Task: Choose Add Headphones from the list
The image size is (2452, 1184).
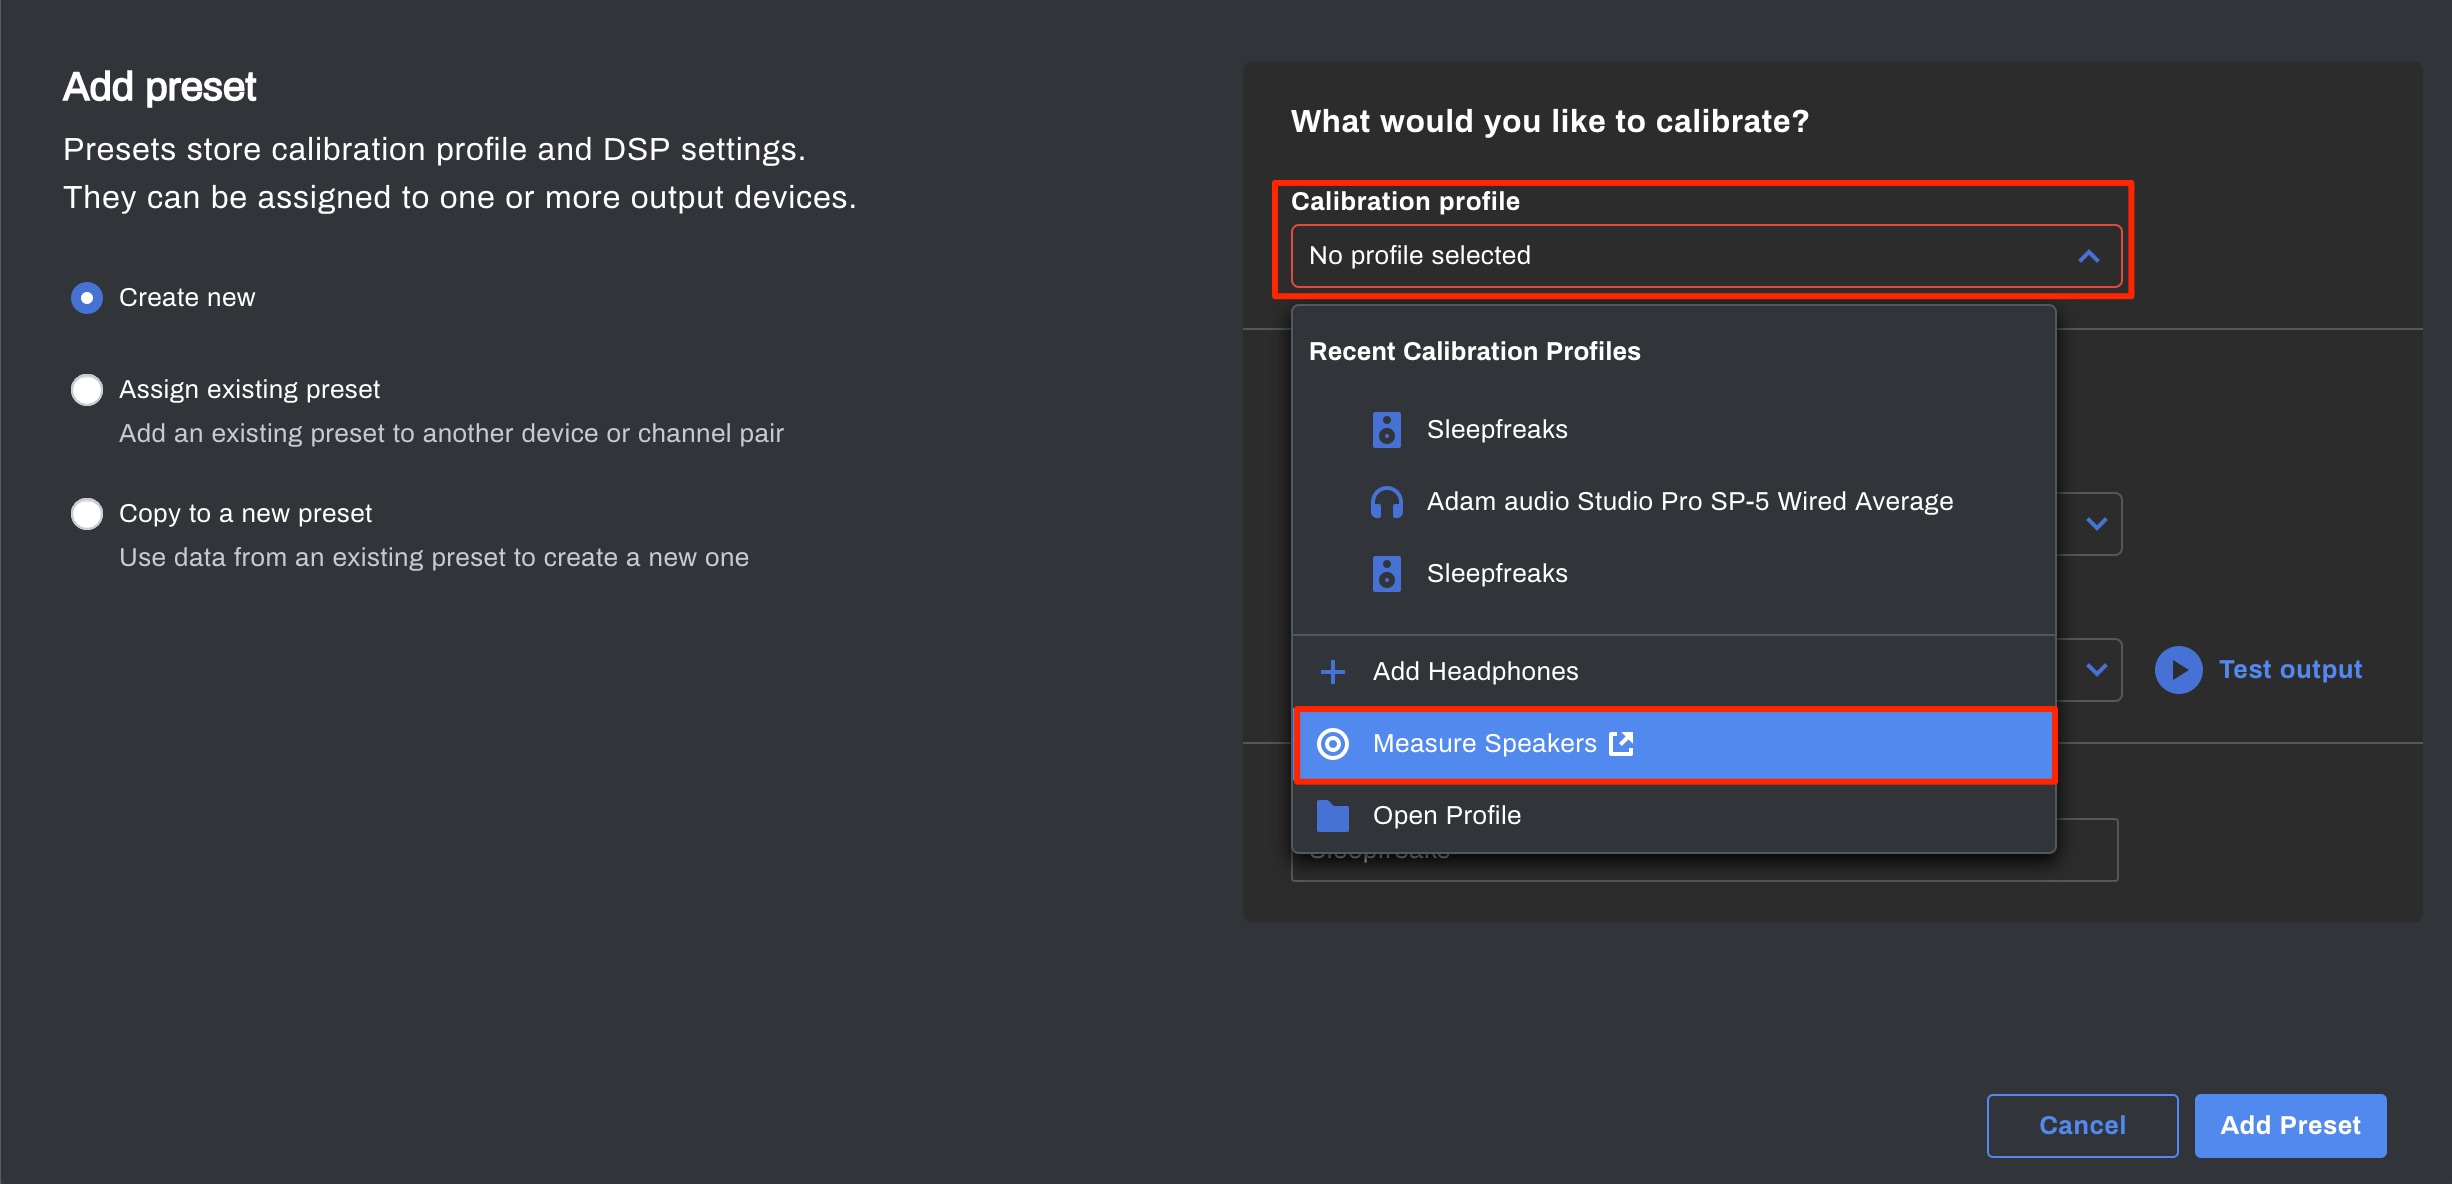Action: pyautogui.click(x=1674, y=672)
